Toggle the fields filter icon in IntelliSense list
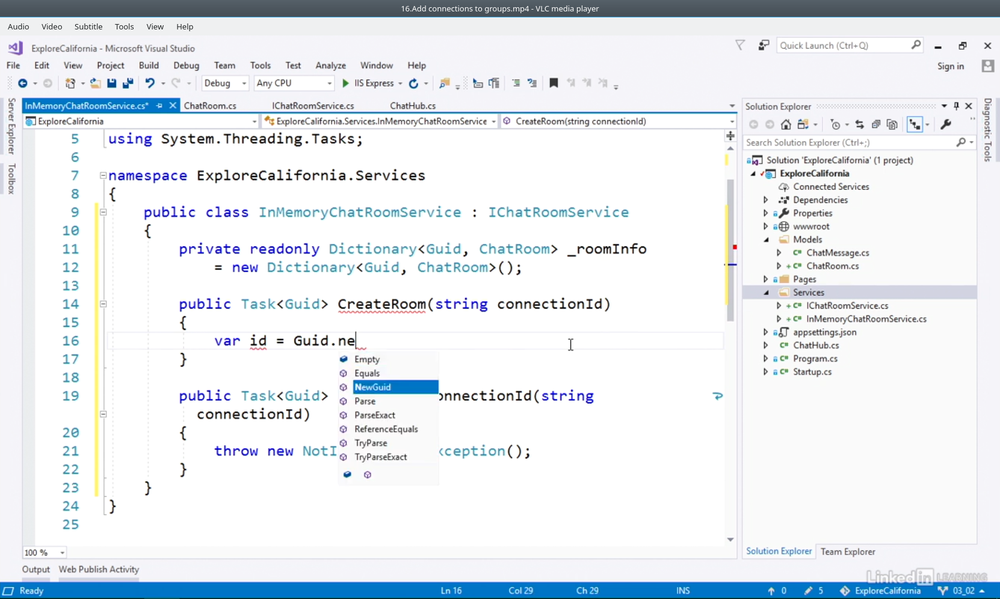The height and width of the screenshot is (599, 1000). (x=348, y=475)
